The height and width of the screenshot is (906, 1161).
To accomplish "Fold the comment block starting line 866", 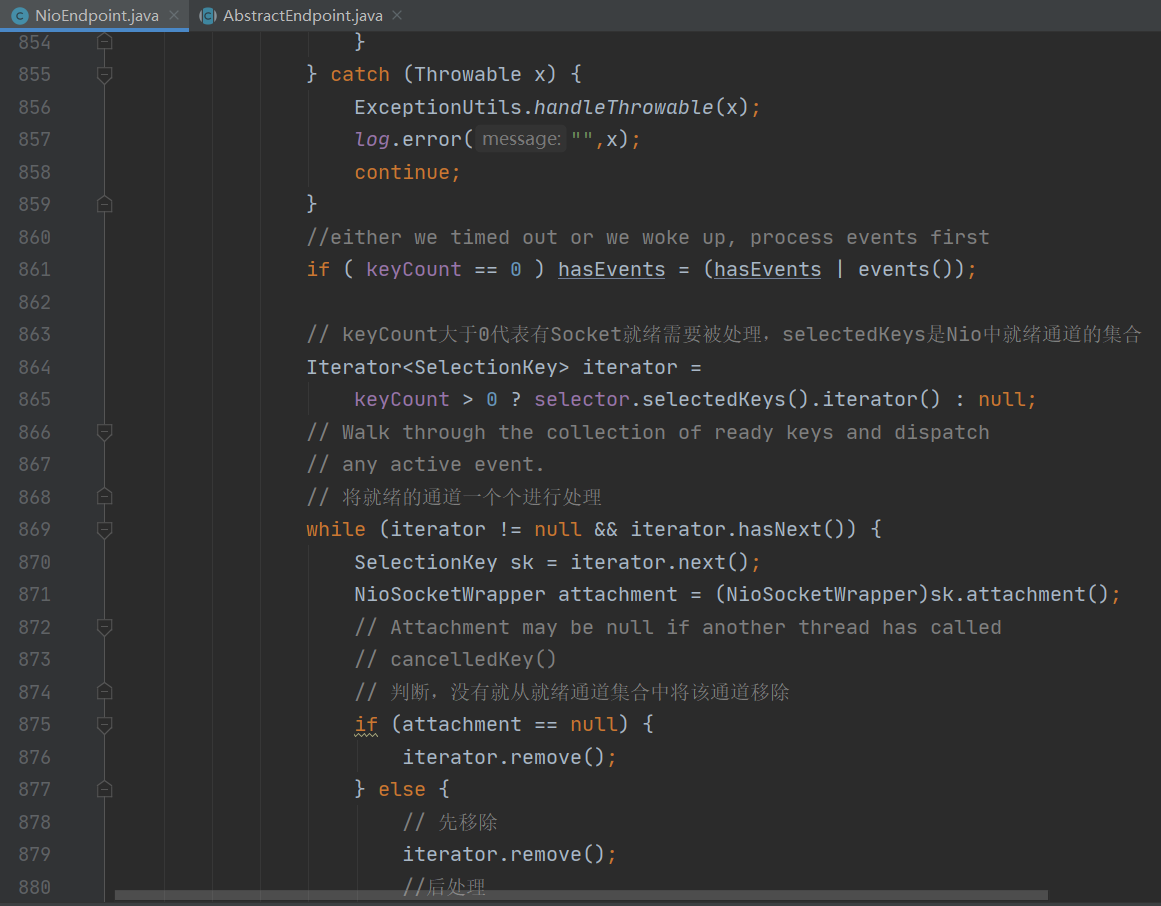I will point(104,432).
